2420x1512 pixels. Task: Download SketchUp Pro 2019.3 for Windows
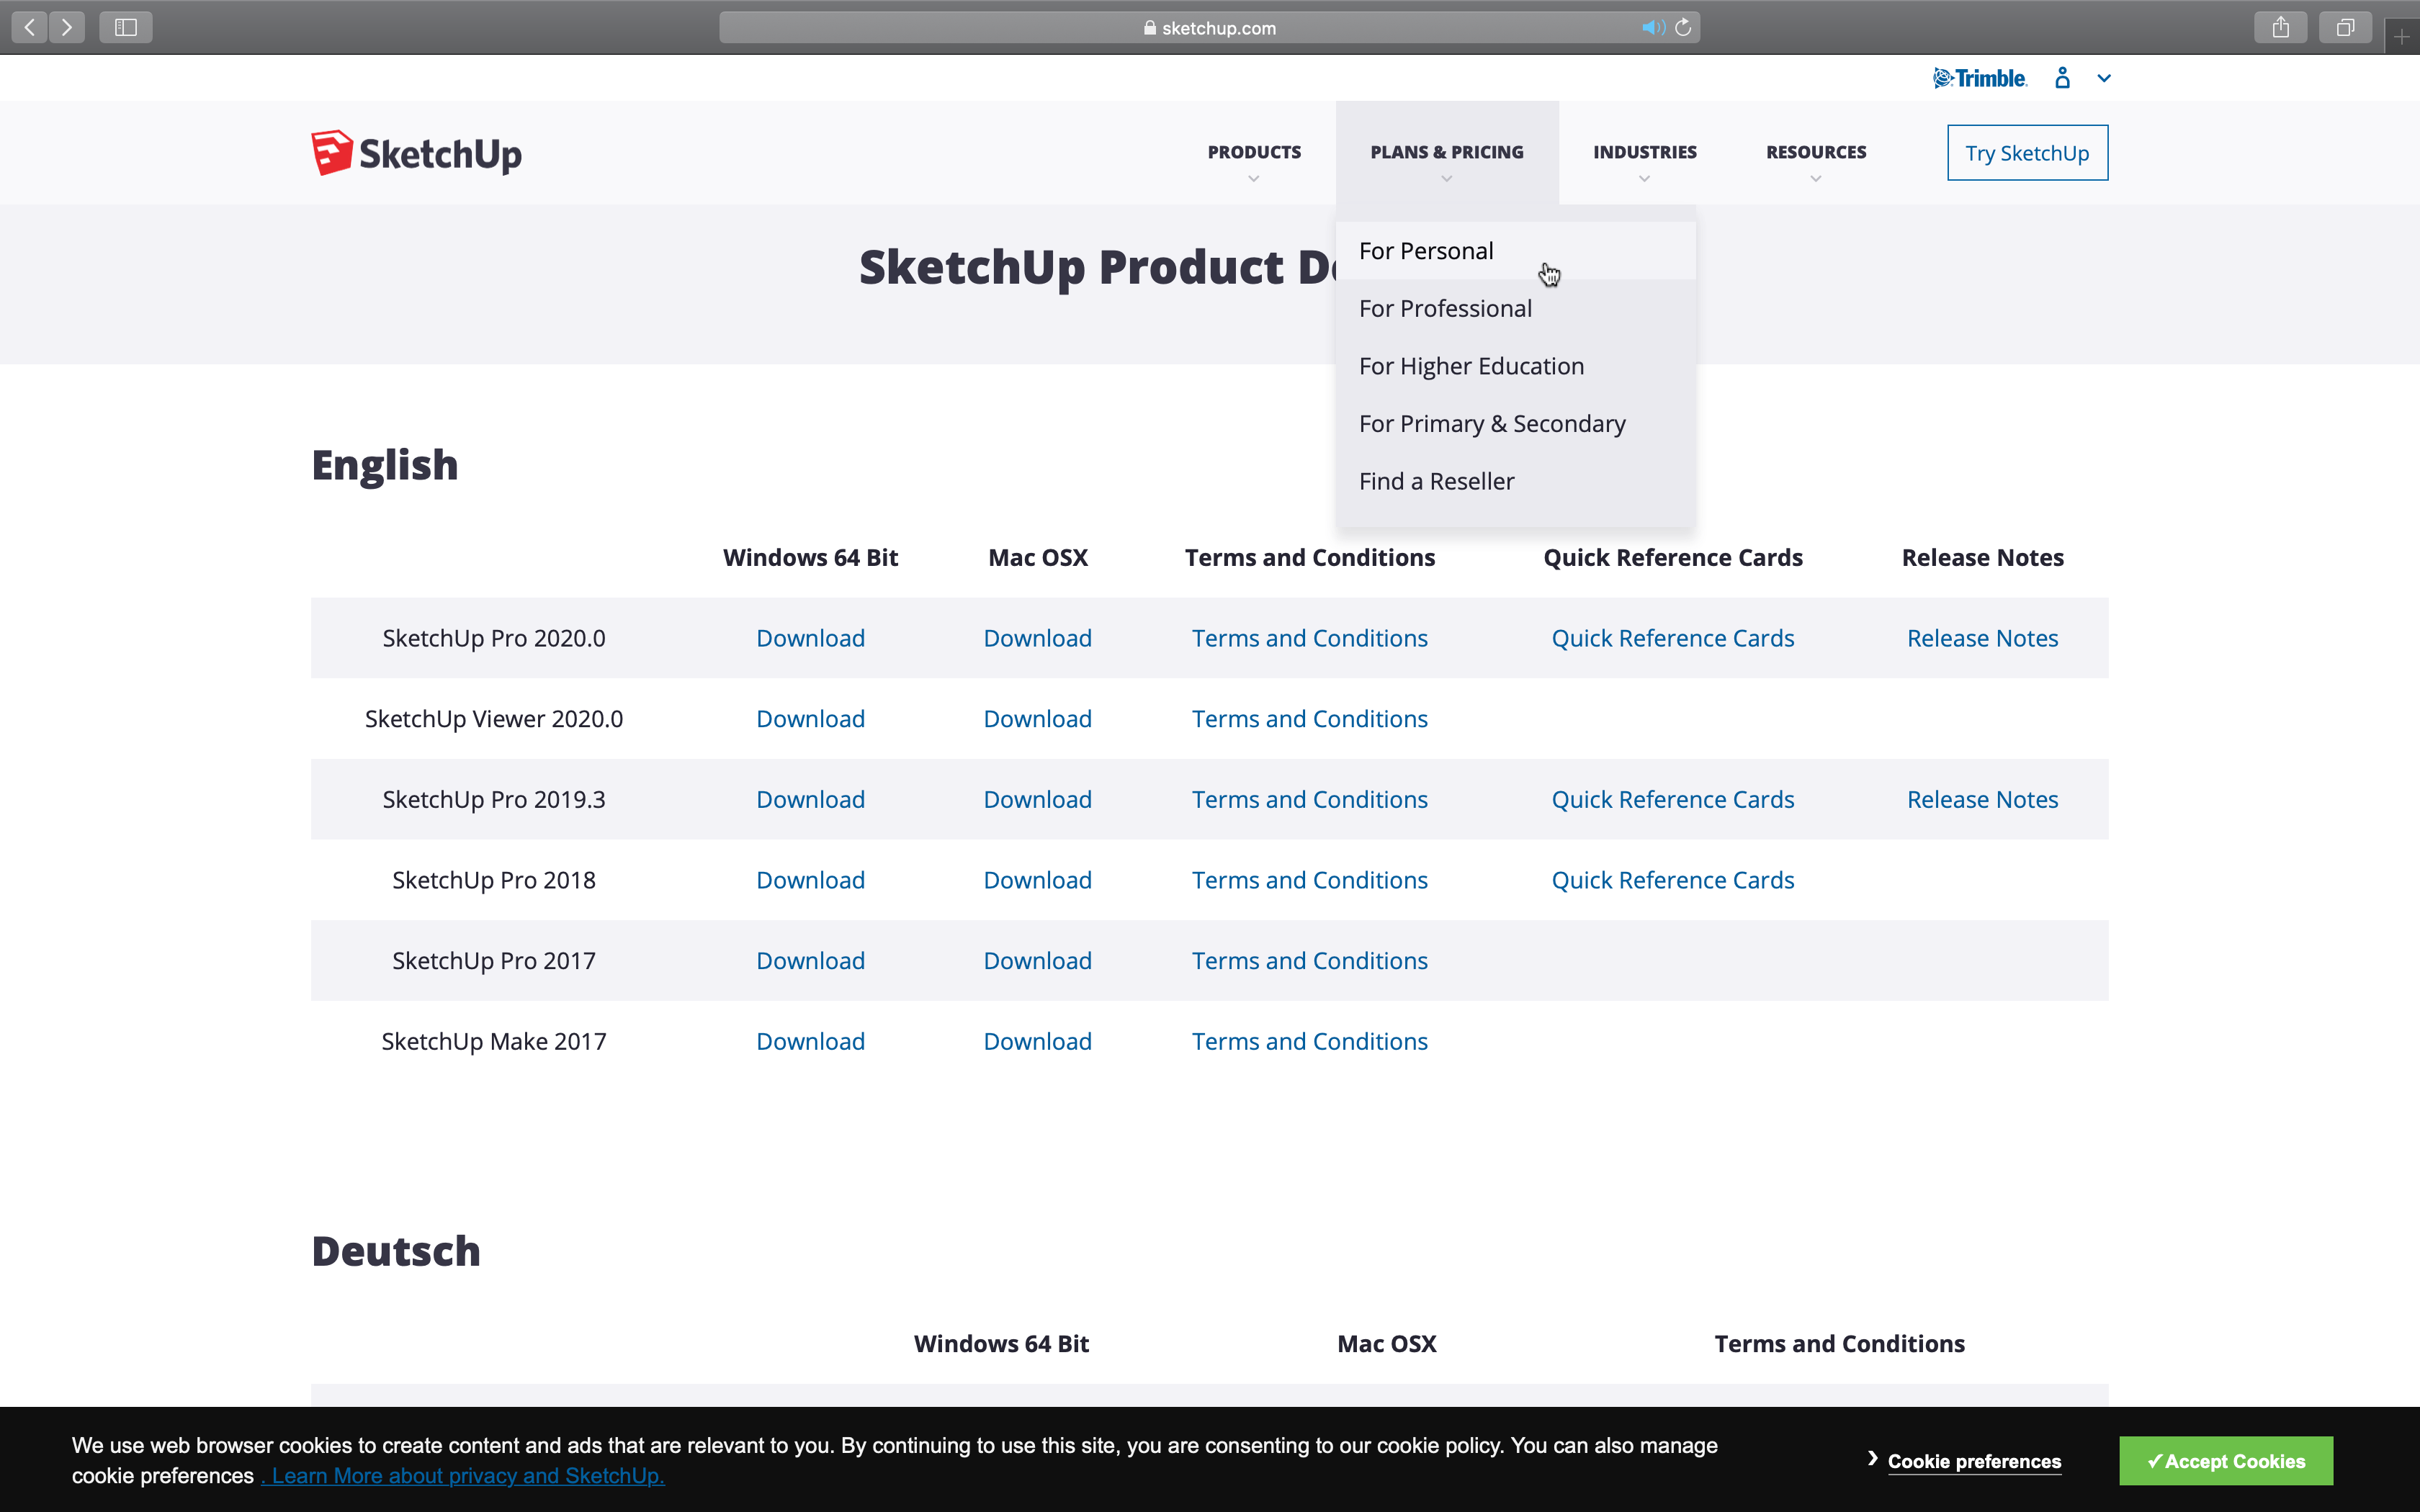(x=810, y=799)
